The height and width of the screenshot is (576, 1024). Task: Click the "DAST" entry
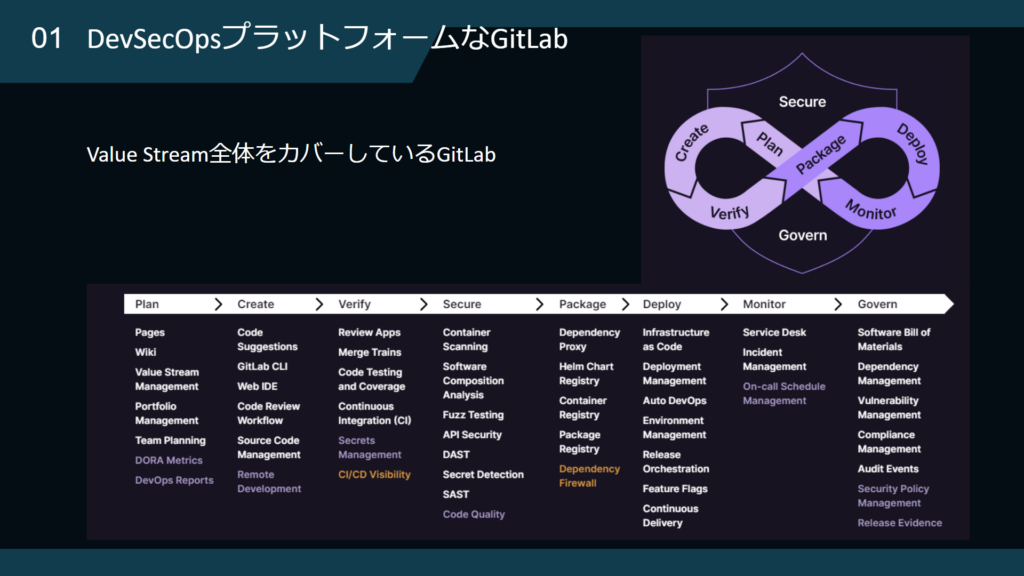click(x=456, y=455)
